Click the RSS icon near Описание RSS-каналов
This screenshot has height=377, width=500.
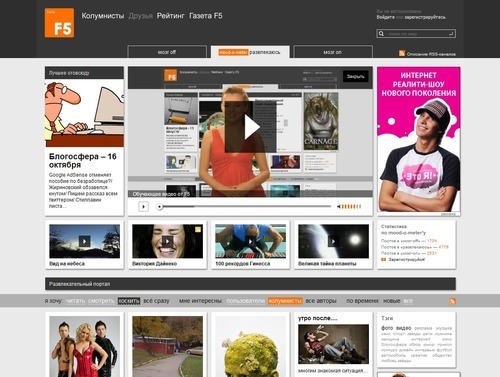click(x=402, y=53)
